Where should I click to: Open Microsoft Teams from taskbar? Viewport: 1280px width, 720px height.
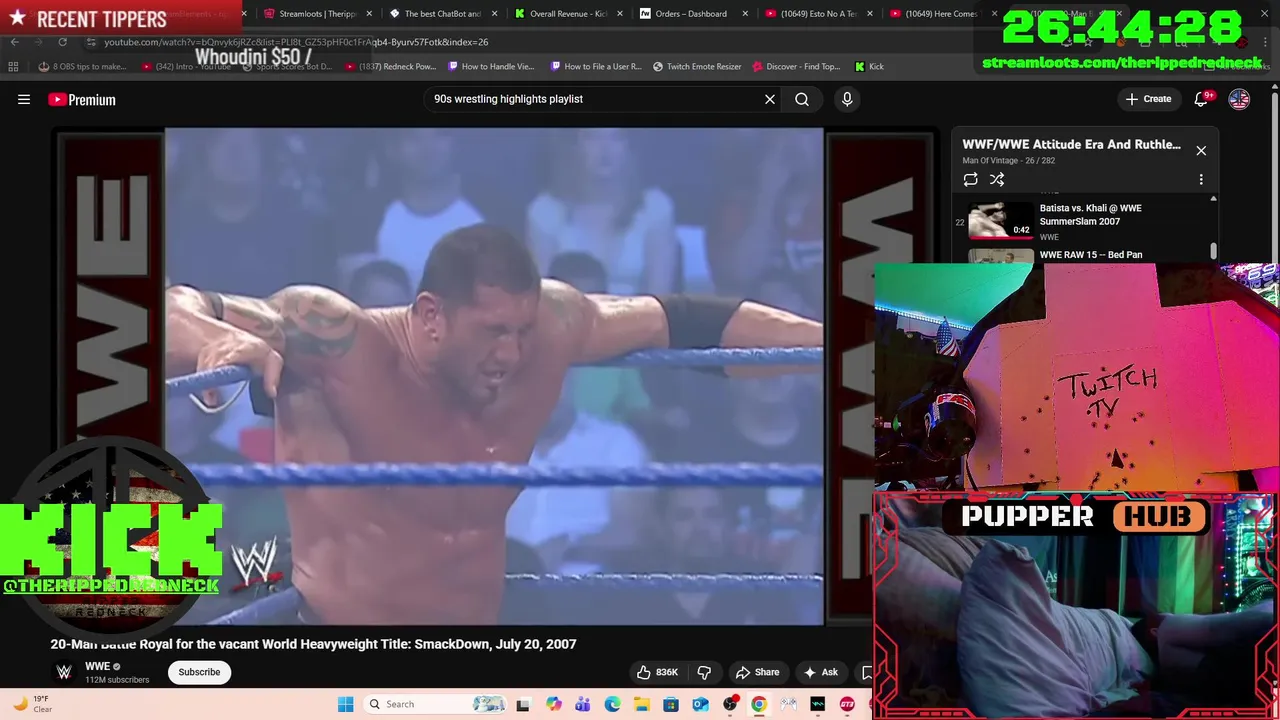(583, 704)
